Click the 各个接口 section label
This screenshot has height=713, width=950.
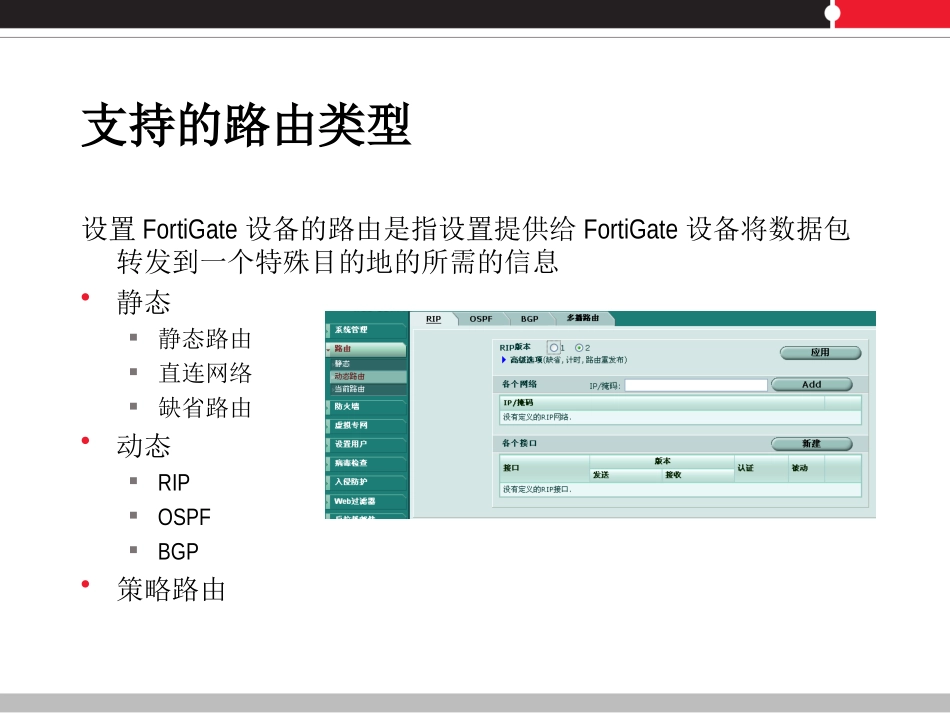click(x=519, y=443)
